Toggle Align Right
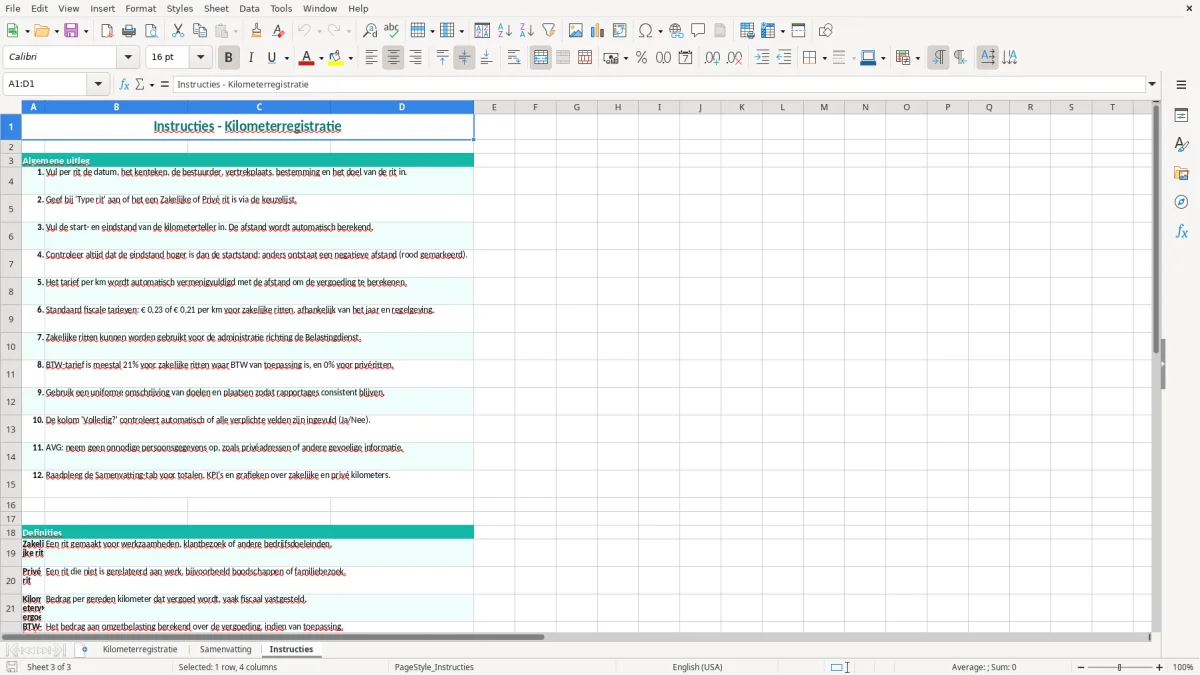The height and width of the screenshot is (675, 1200). (x=415, y=58)
